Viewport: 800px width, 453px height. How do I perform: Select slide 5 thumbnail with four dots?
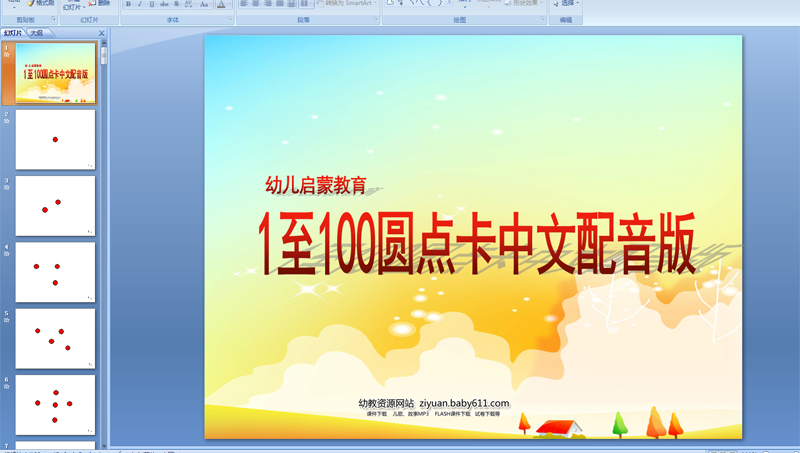click(x=56, y=338)
